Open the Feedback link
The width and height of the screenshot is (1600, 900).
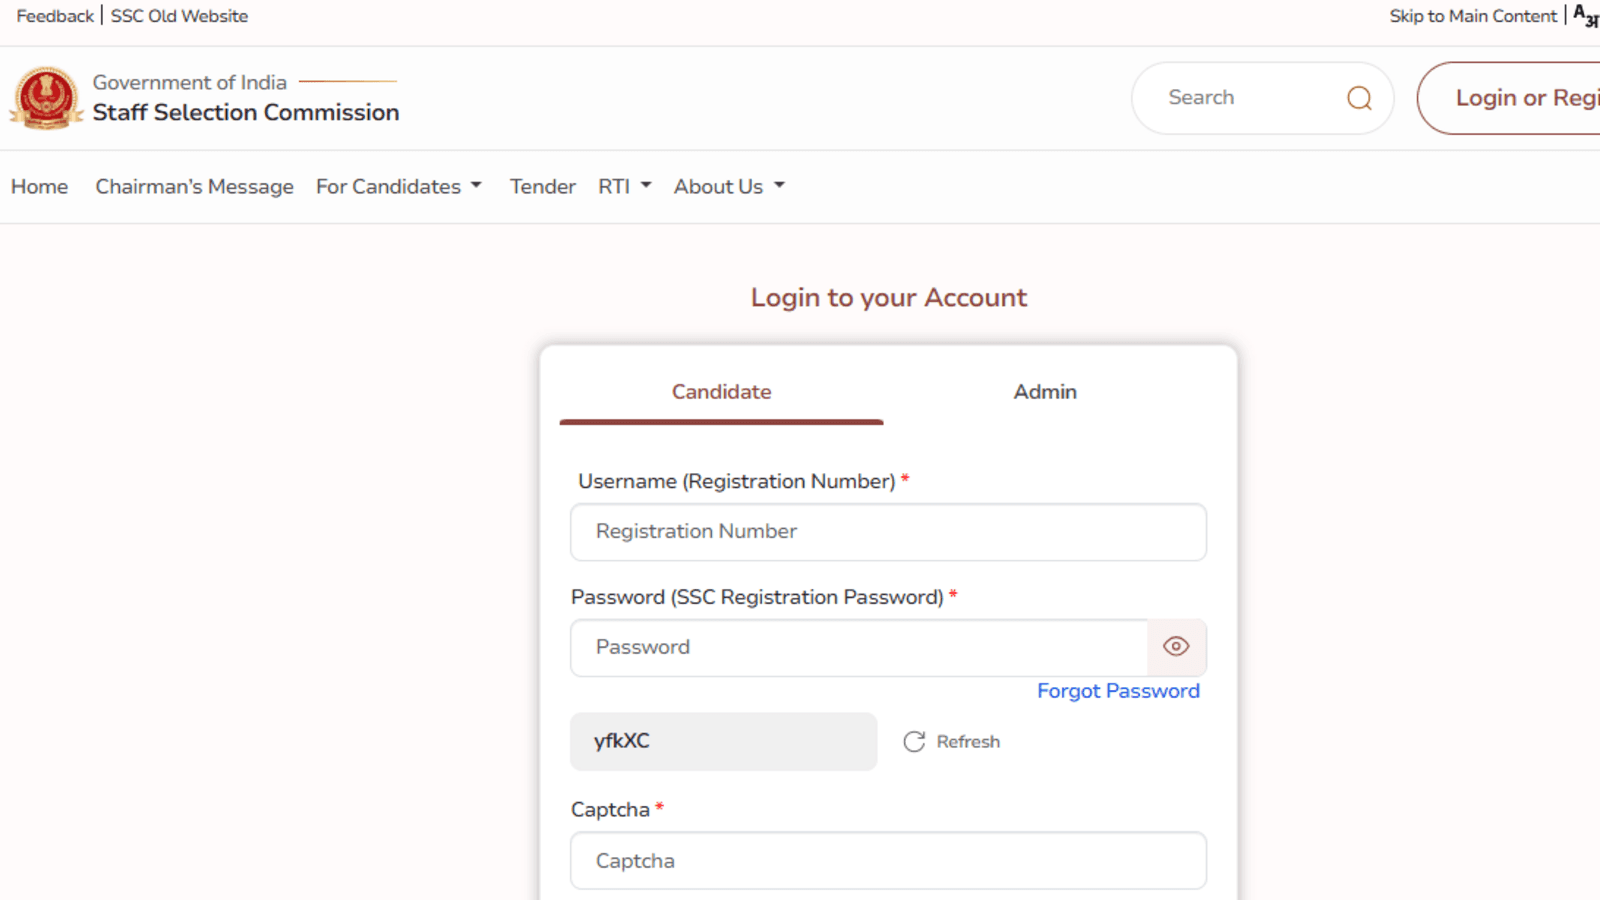[55, 16]
